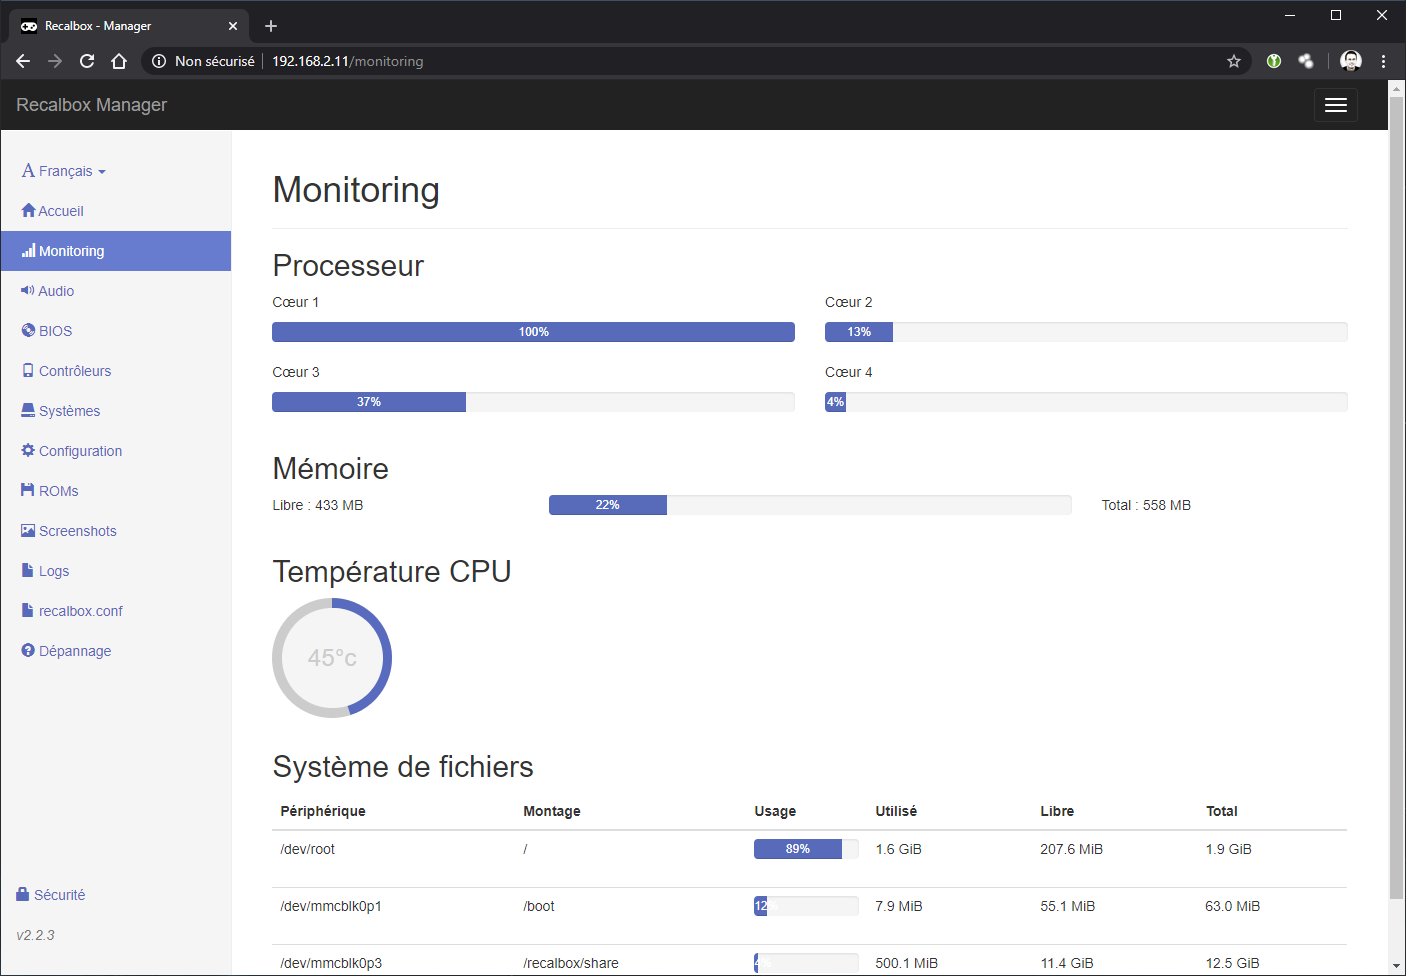Click the question-mark icon beside Dépannage

28,651
